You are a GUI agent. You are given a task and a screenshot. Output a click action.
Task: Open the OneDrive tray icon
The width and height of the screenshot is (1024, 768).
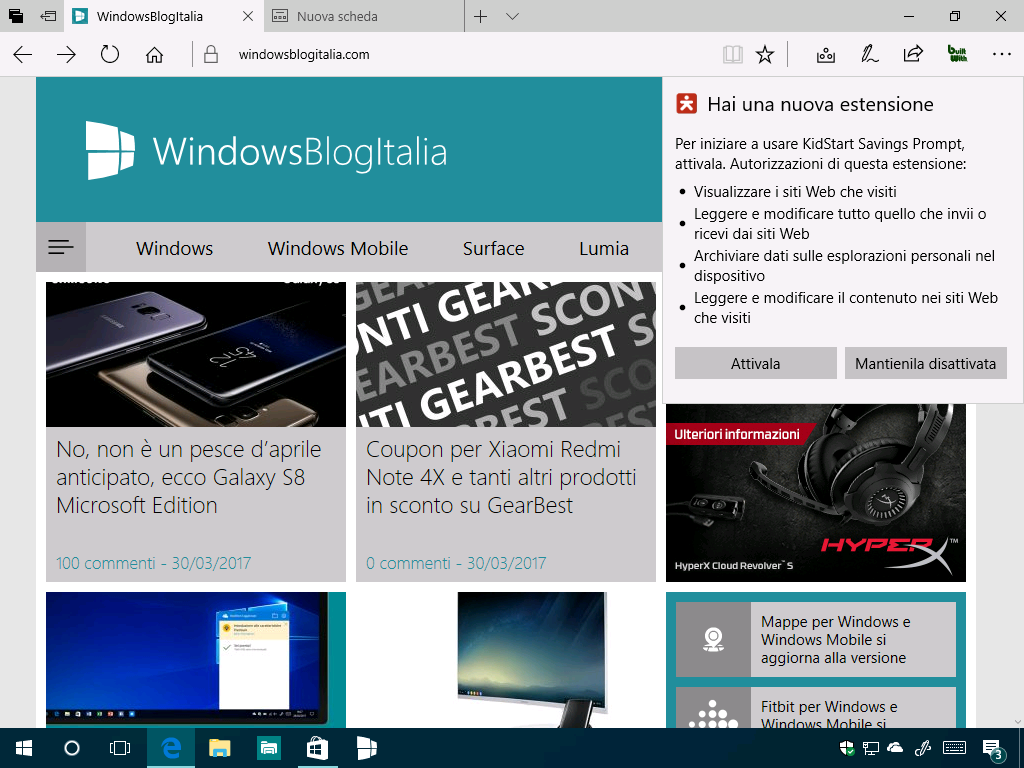(895, 748)
